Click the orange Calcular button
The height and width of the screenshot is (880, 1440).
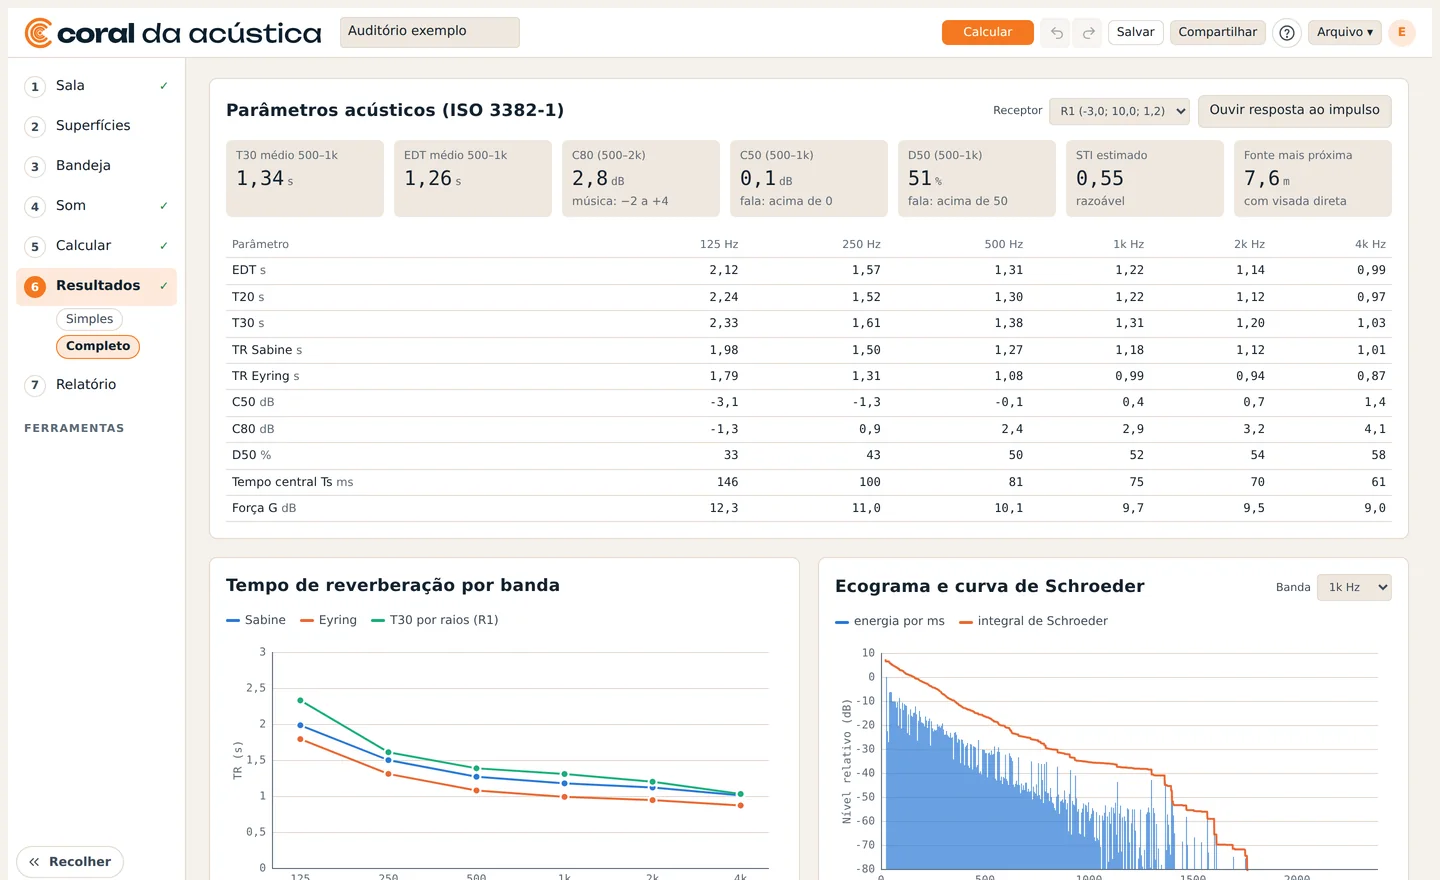[x=987, y=32]
